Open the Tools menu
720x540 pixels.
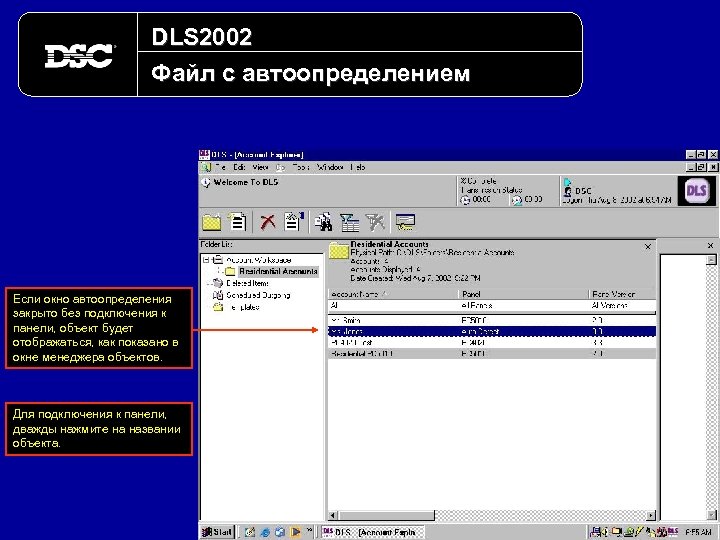click(301, 167)
